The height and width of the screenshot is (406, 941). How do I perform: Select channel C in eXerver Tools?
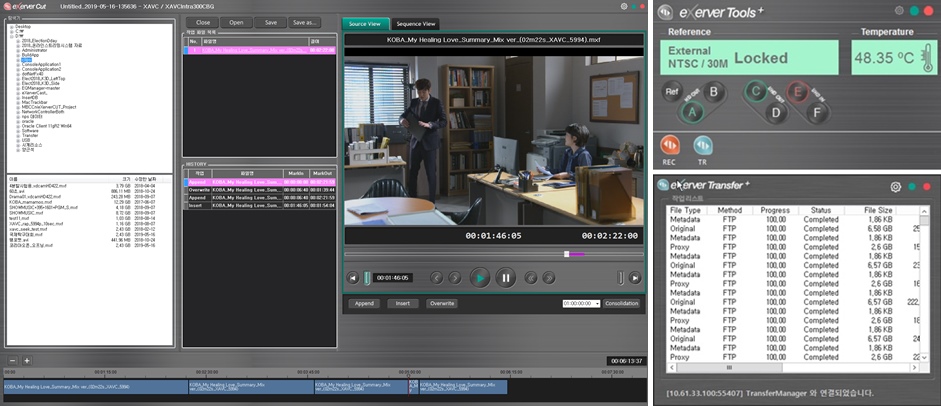tap(755, 92)
